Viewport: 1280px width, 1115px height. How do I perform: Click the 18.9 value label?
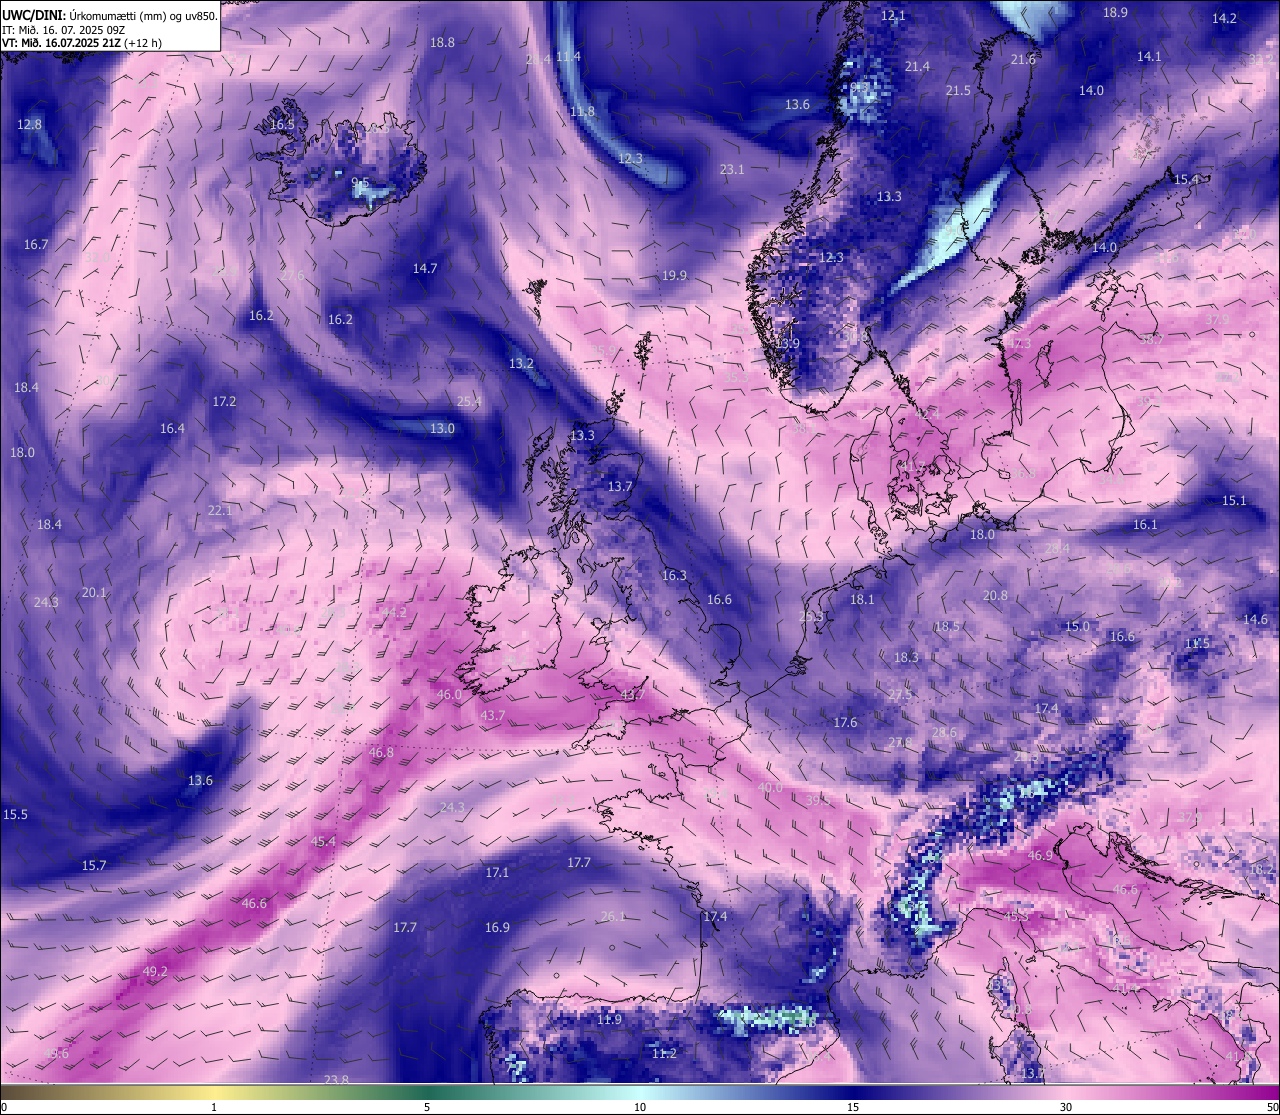point(1115,13)
